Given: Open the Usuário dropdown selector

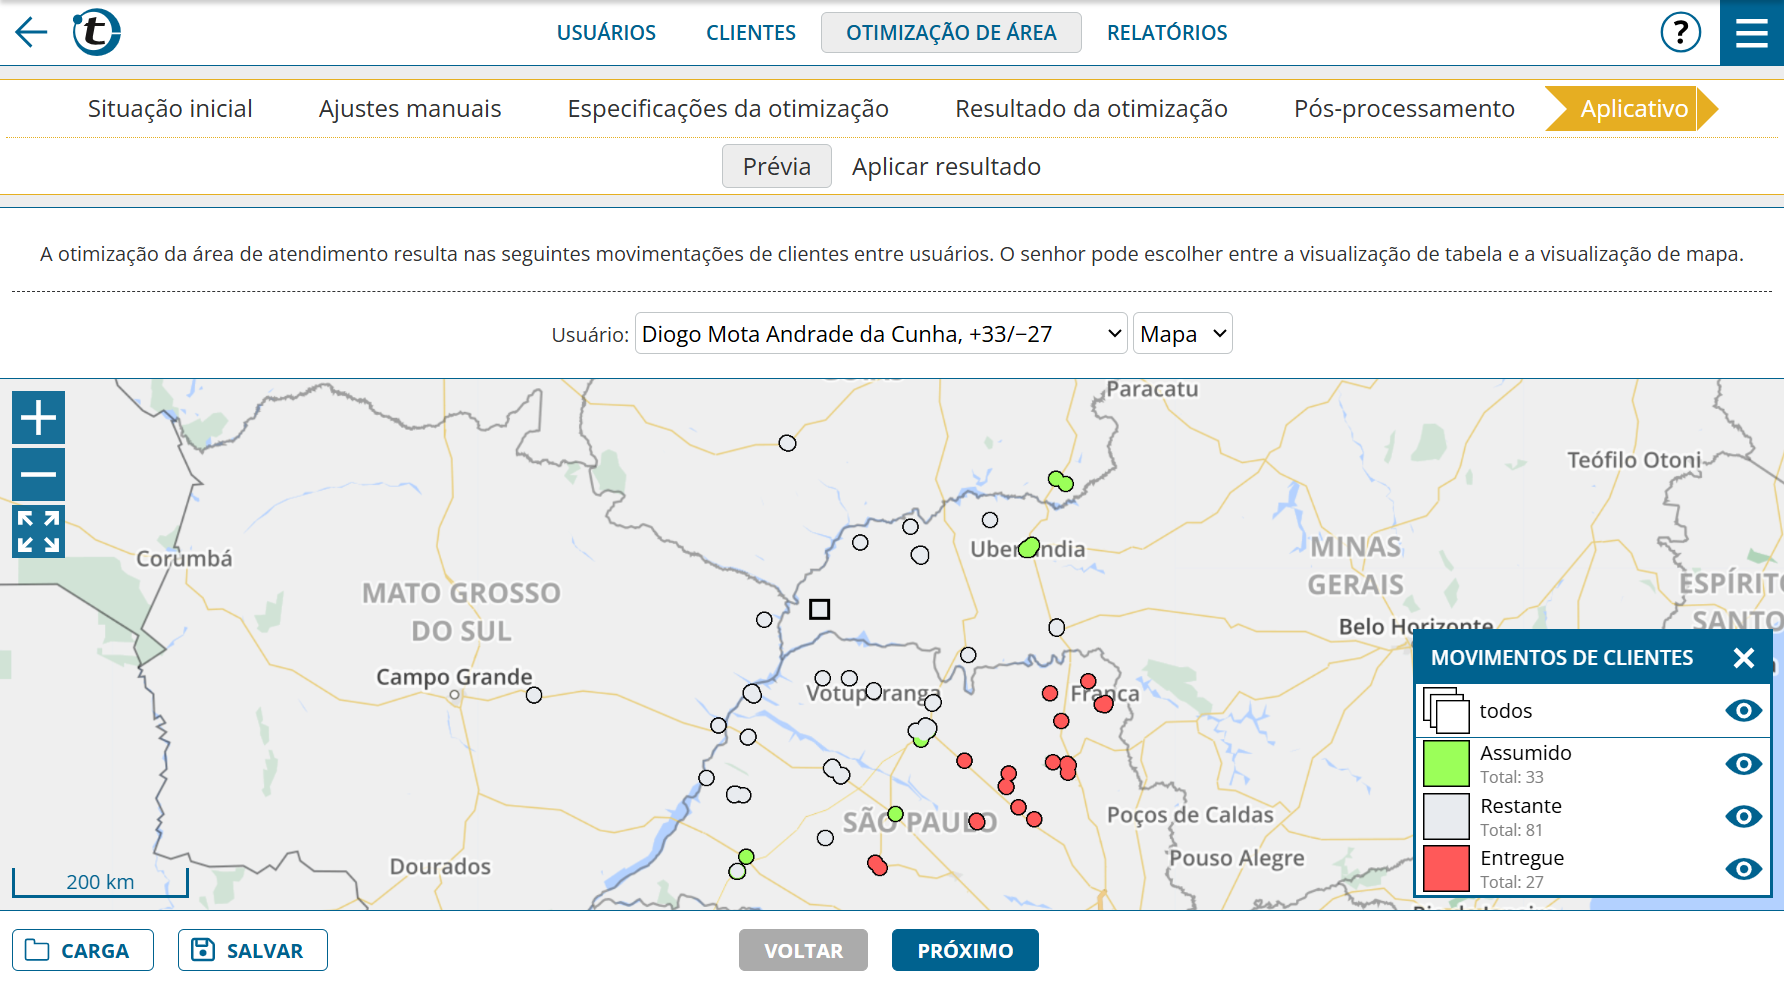Looking at the screenshot, I should 880,334.
